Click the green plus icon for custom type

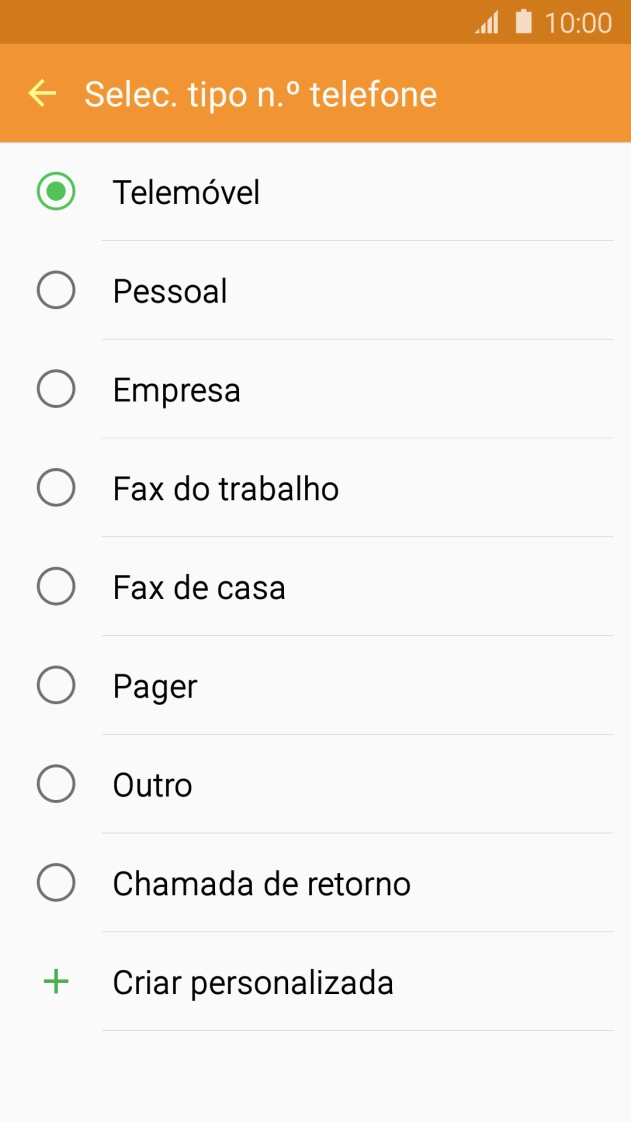[x=55, y=982]
